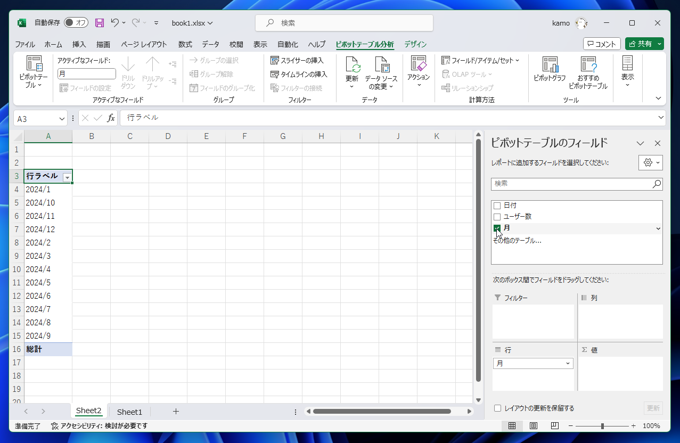This screenshot has height=443, width=680.
Task: Open the tools gear in field pane
Action: 651,163
